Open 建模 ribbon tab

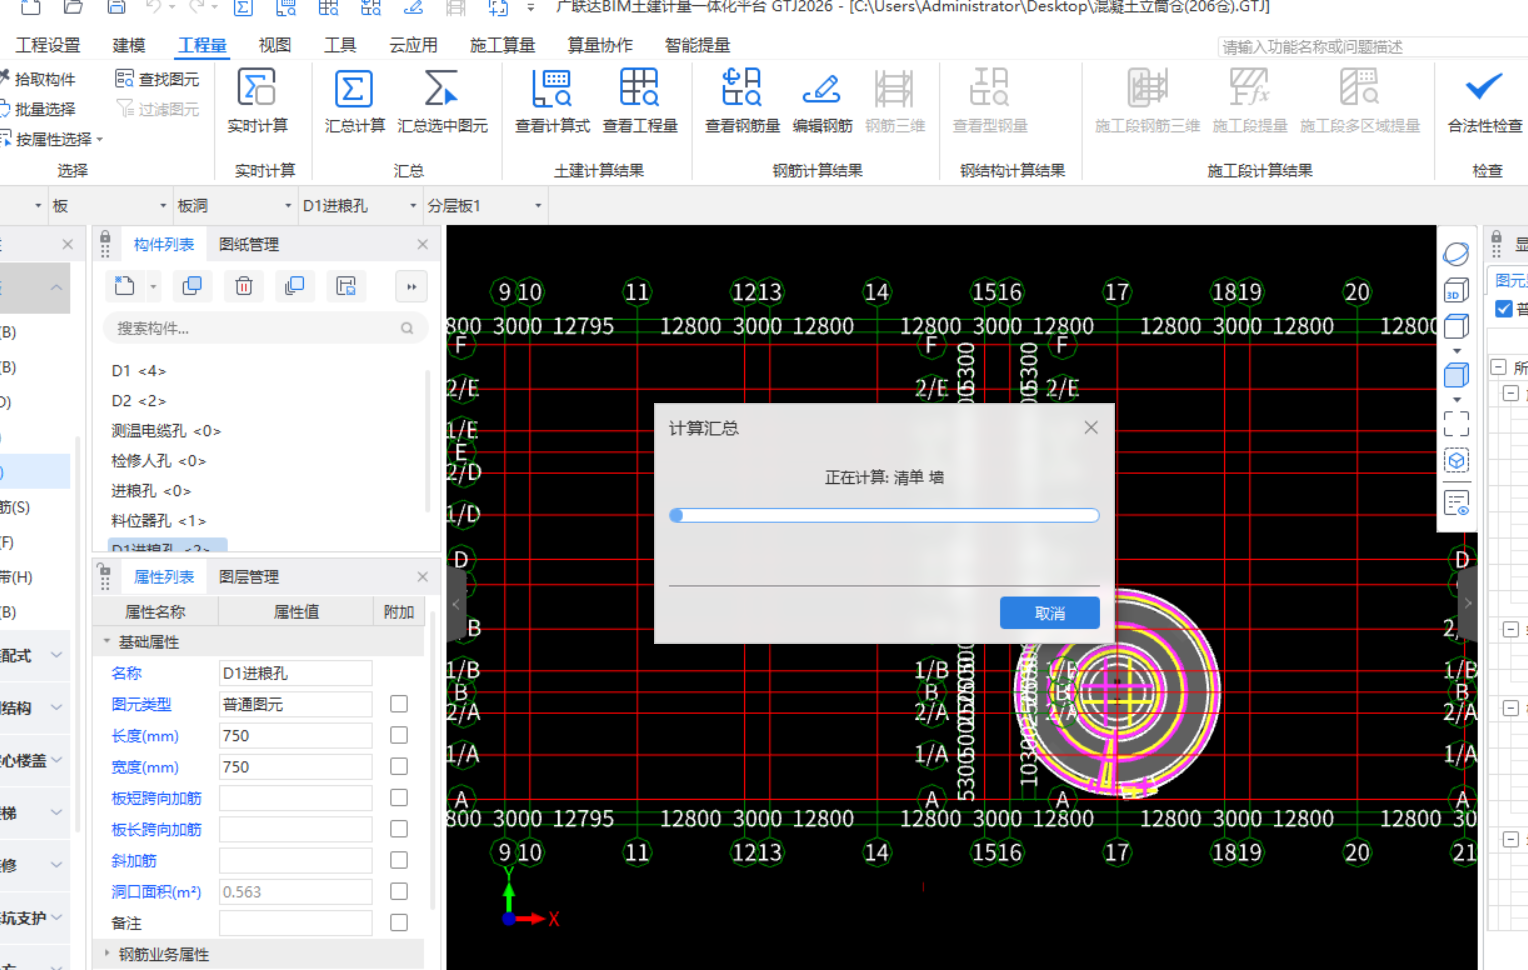coord(129,45)
